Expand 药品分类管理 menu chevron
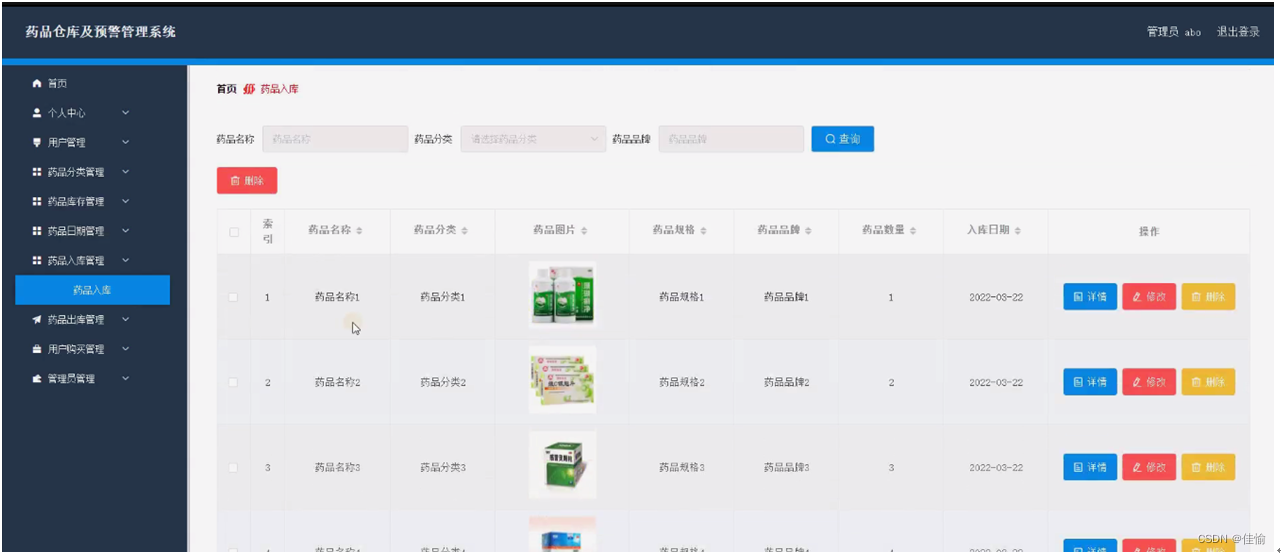Screen dimensions: 1281x554 pyautogui.click(x=125, y=172)
